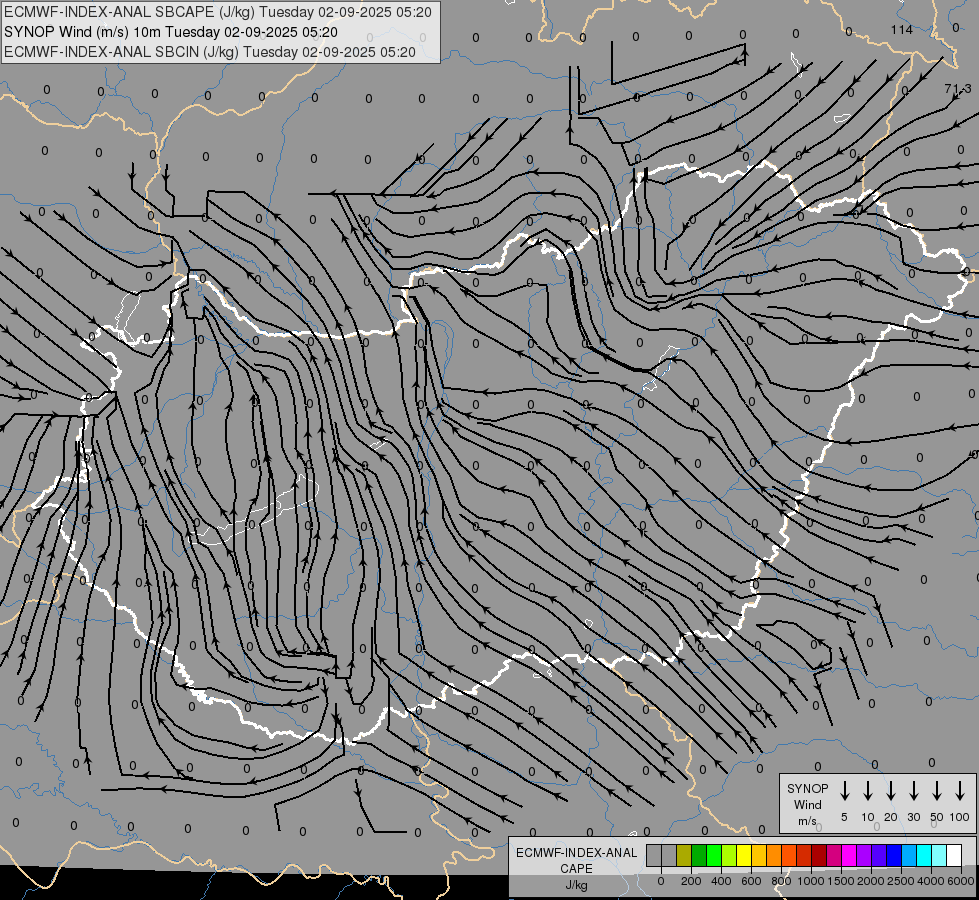The width and height of the screenshot is (979, 900).
Task: Click the '400' tick label on CAPE scale
Action: (721, 881)
